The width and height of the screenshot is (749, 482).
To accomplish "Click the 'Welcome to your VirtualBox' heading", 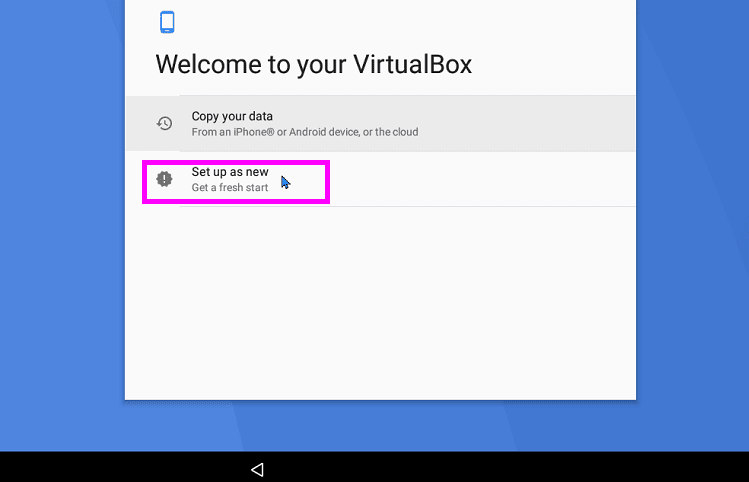I will click(x=314, y=64).
